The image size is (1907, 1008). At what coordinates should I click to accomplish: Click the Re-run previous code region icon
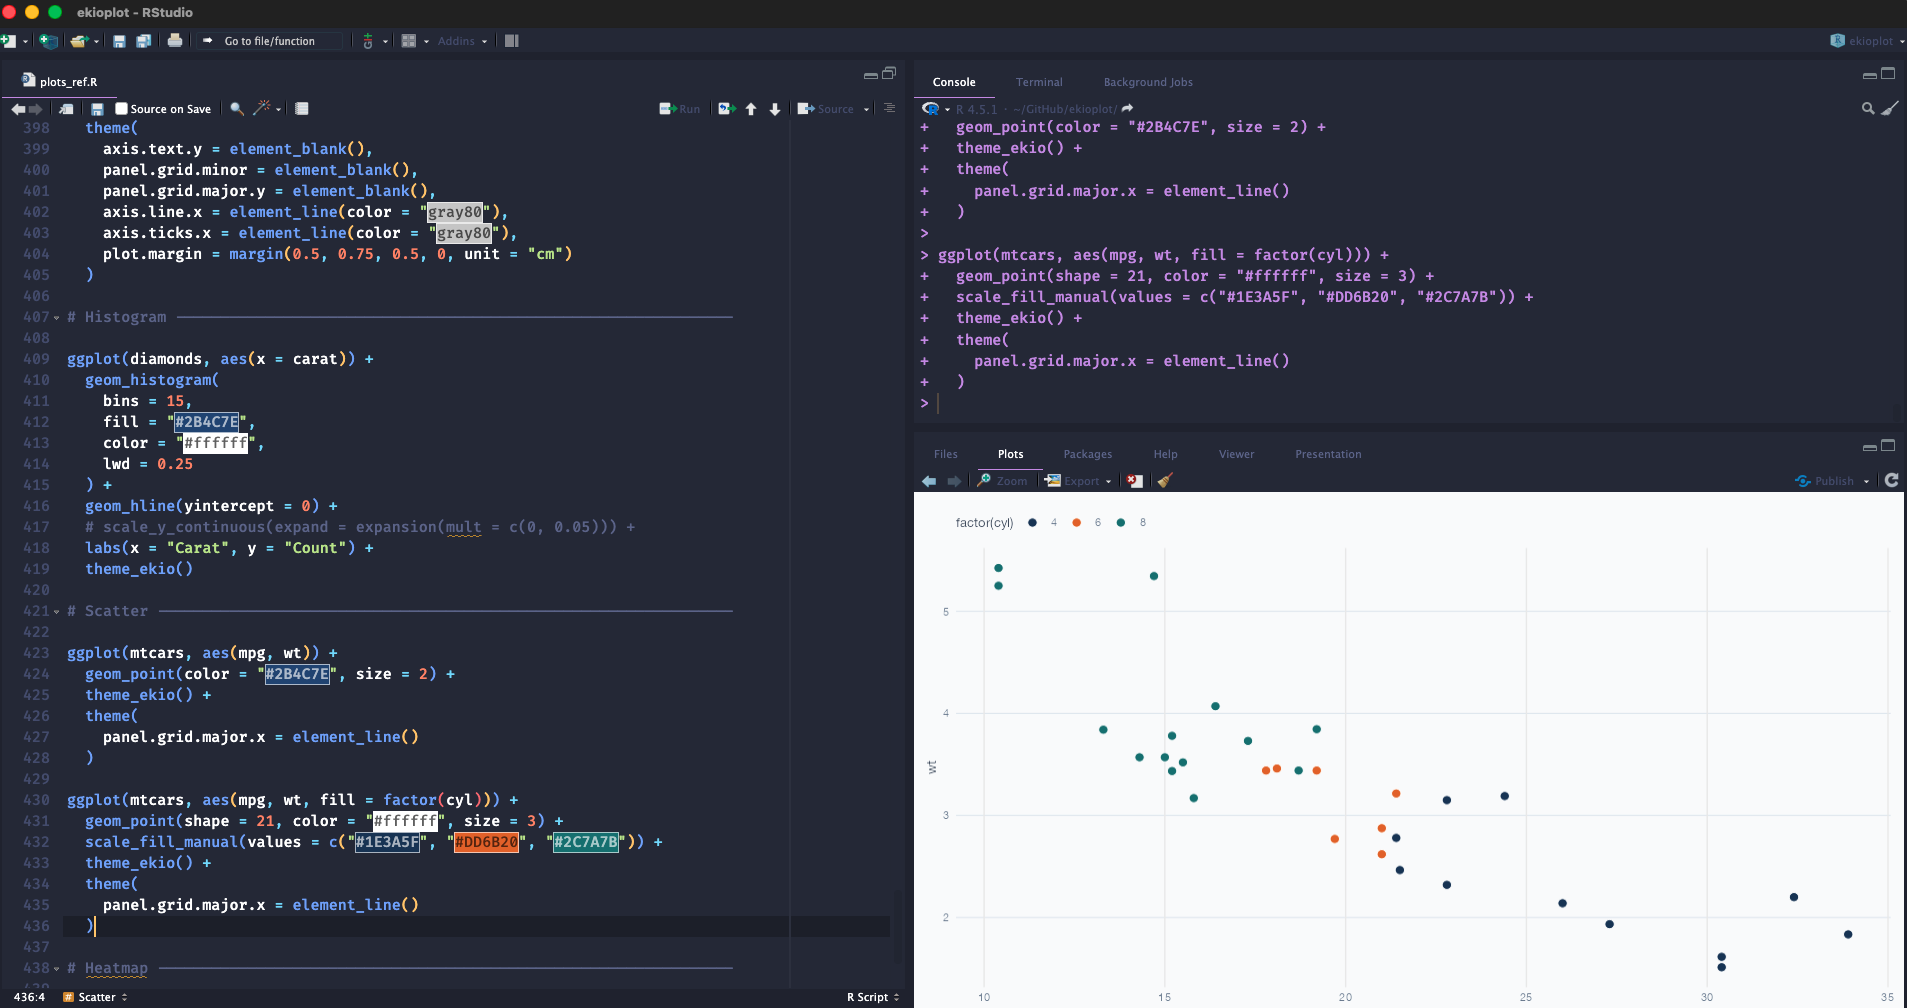(x=727, y=109)
